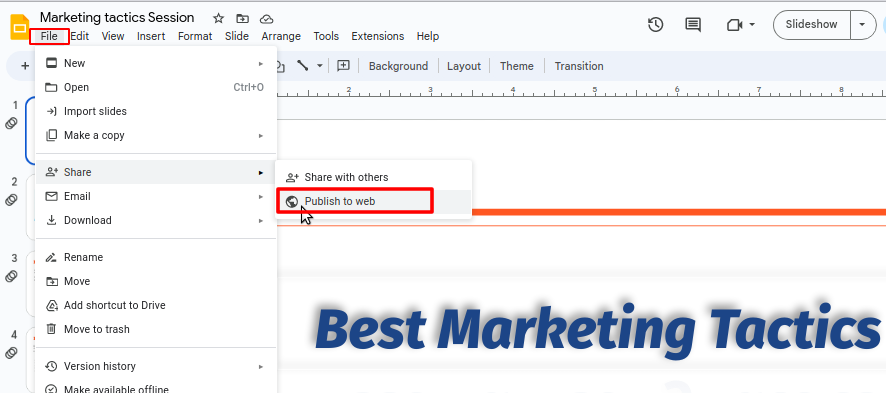Expand the Download submenu
The image size is (886, 393).
tap(260, 220)
